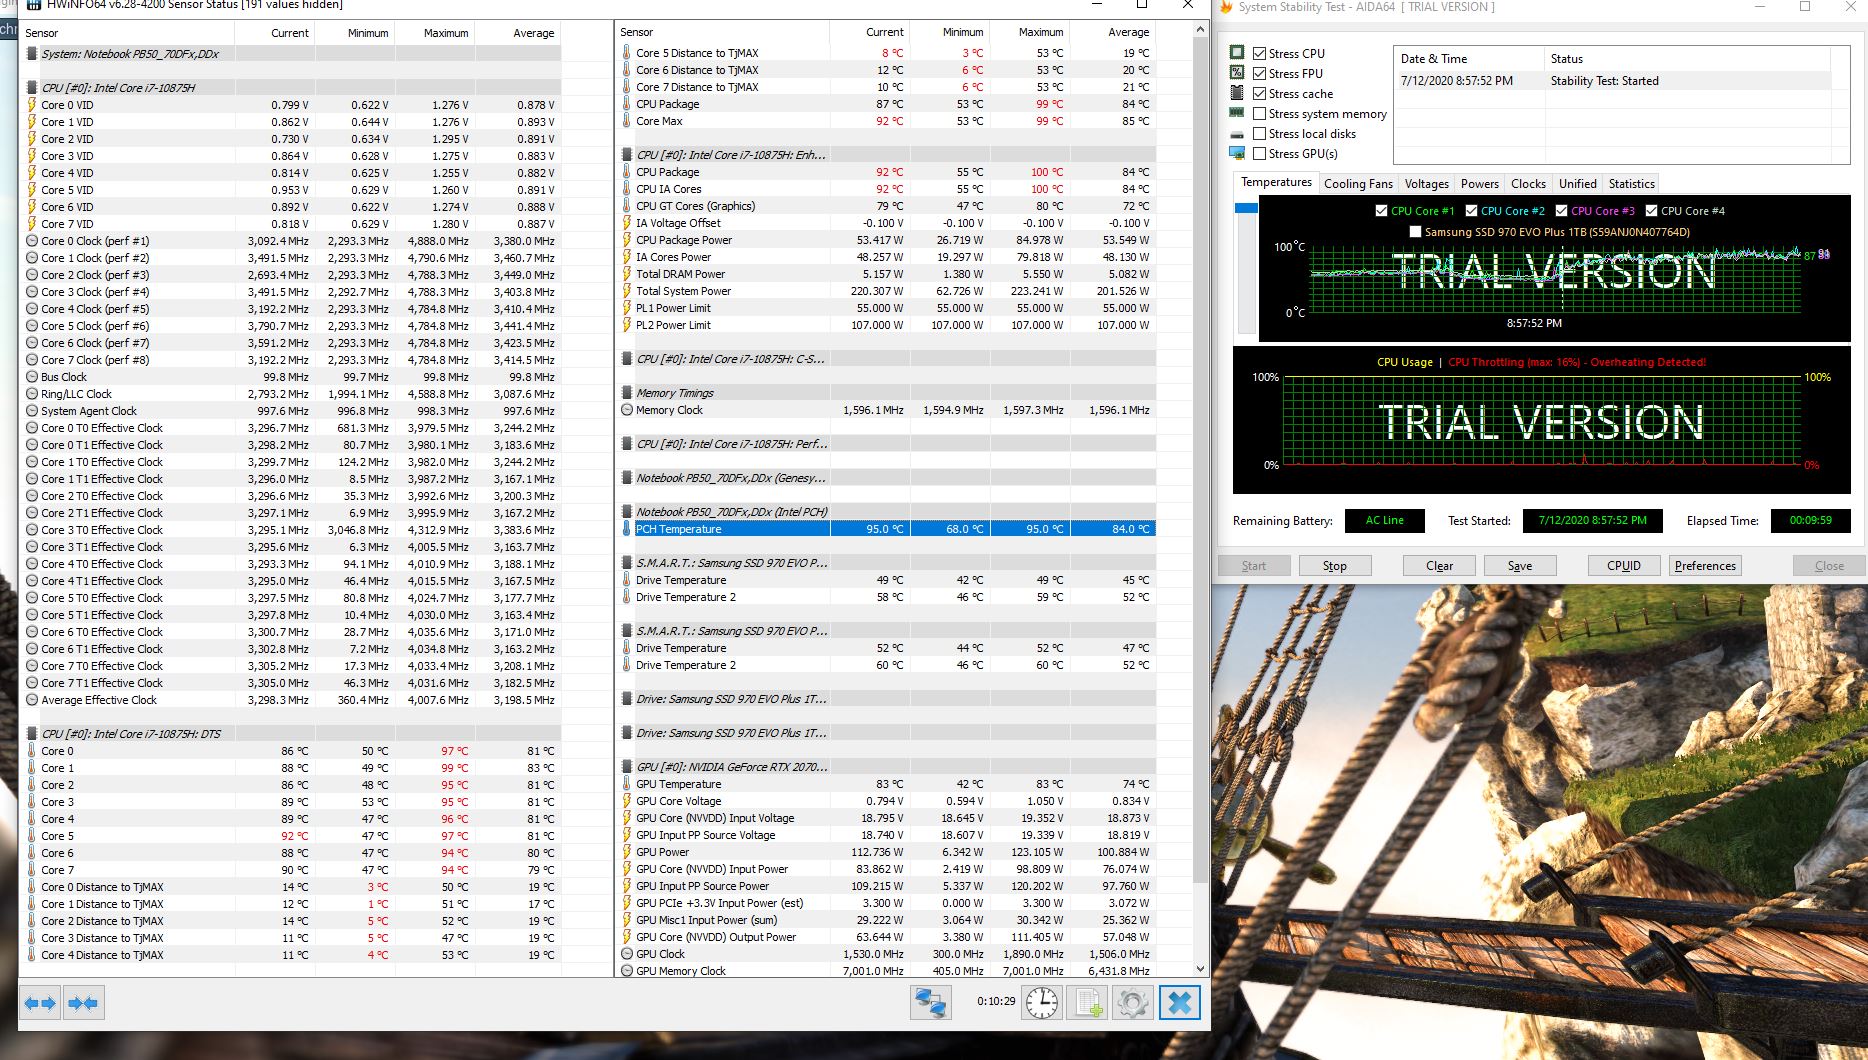Click Stress cache chip icon in AIDA64
Screen dimensions: 1868x1060
tap(1237, 93)
